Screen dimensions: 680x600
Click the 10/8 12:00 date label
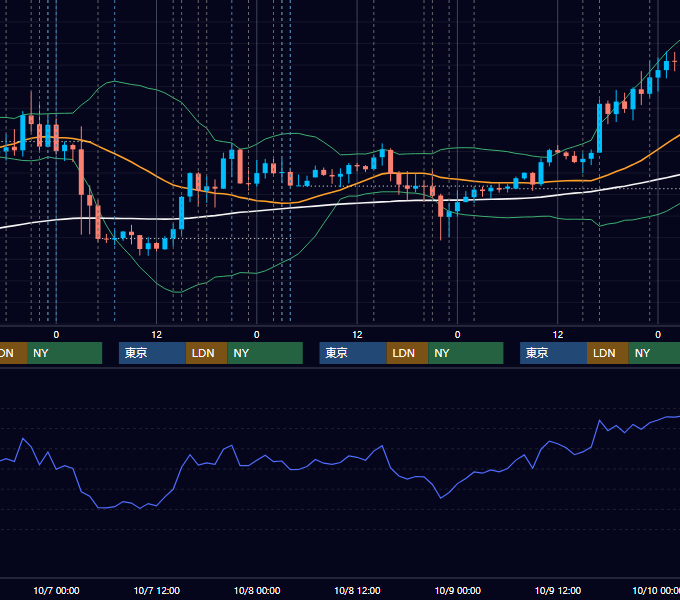[x=357, y=590]
